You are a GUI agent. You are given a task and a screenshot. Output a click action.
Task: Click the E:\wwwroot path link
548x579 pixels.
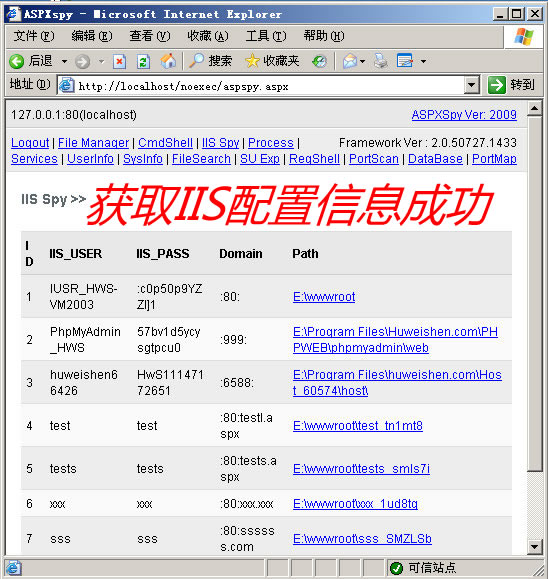(x=324, y=297)
